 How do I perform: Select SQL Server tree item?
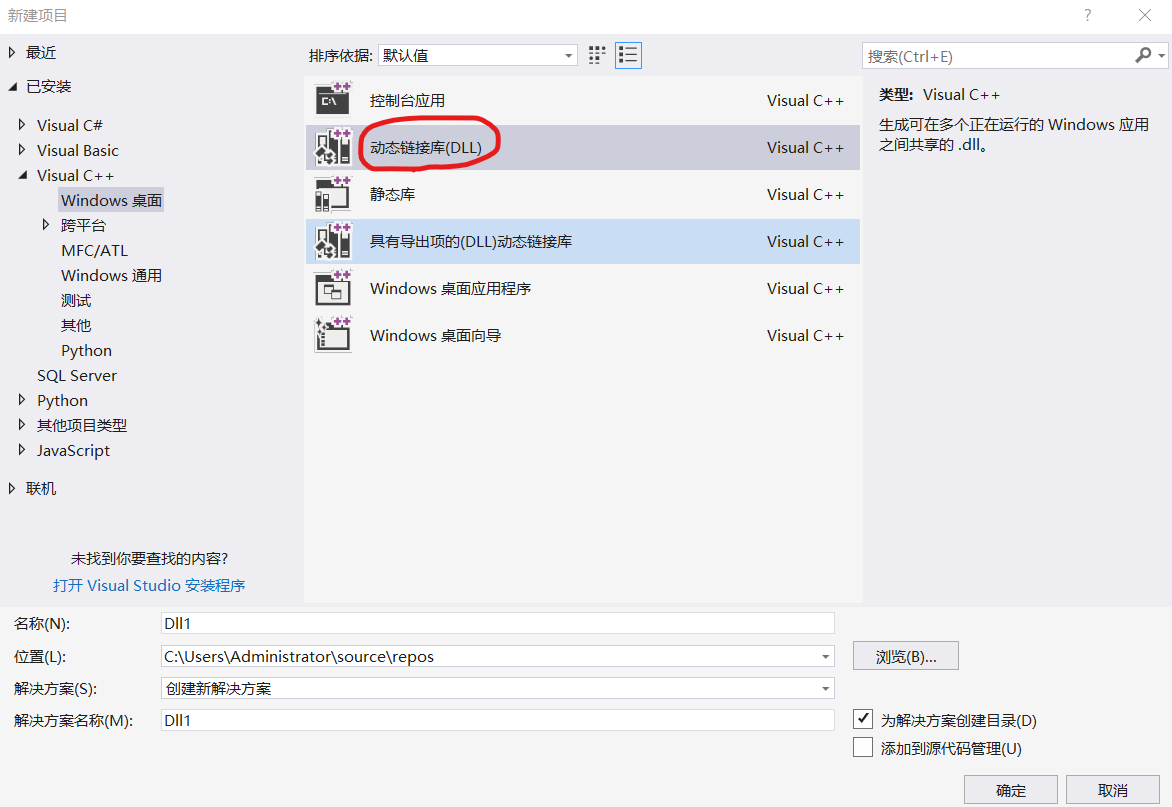(x=77, y=375)
